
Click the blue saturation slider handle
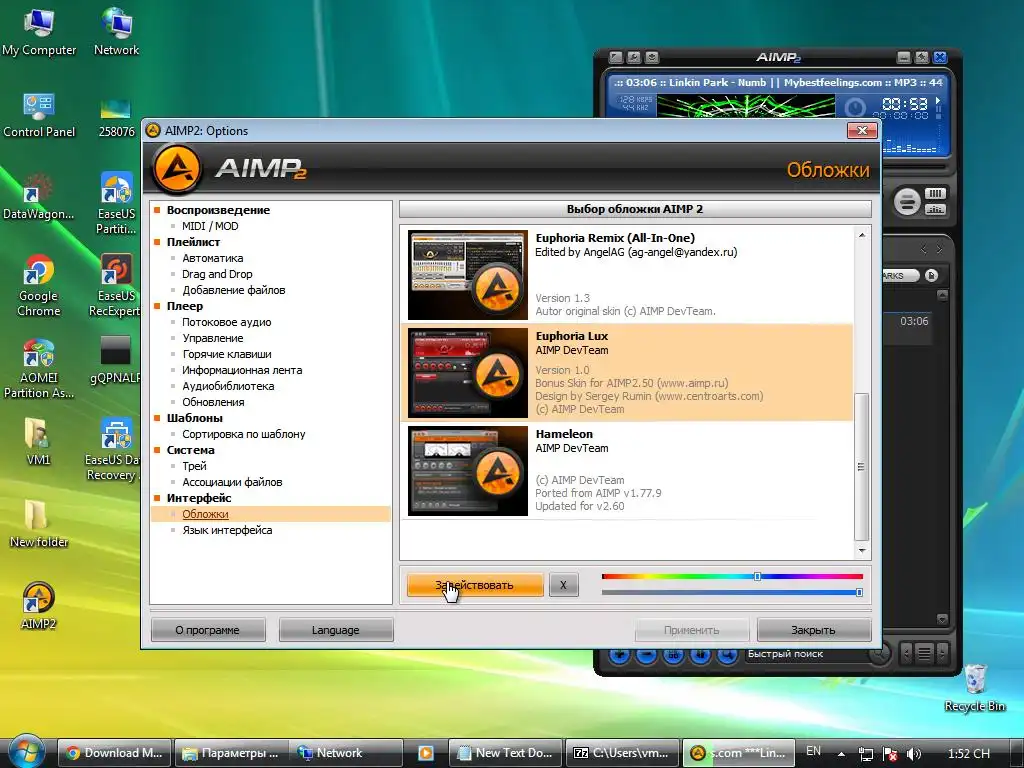pos(859,592)
